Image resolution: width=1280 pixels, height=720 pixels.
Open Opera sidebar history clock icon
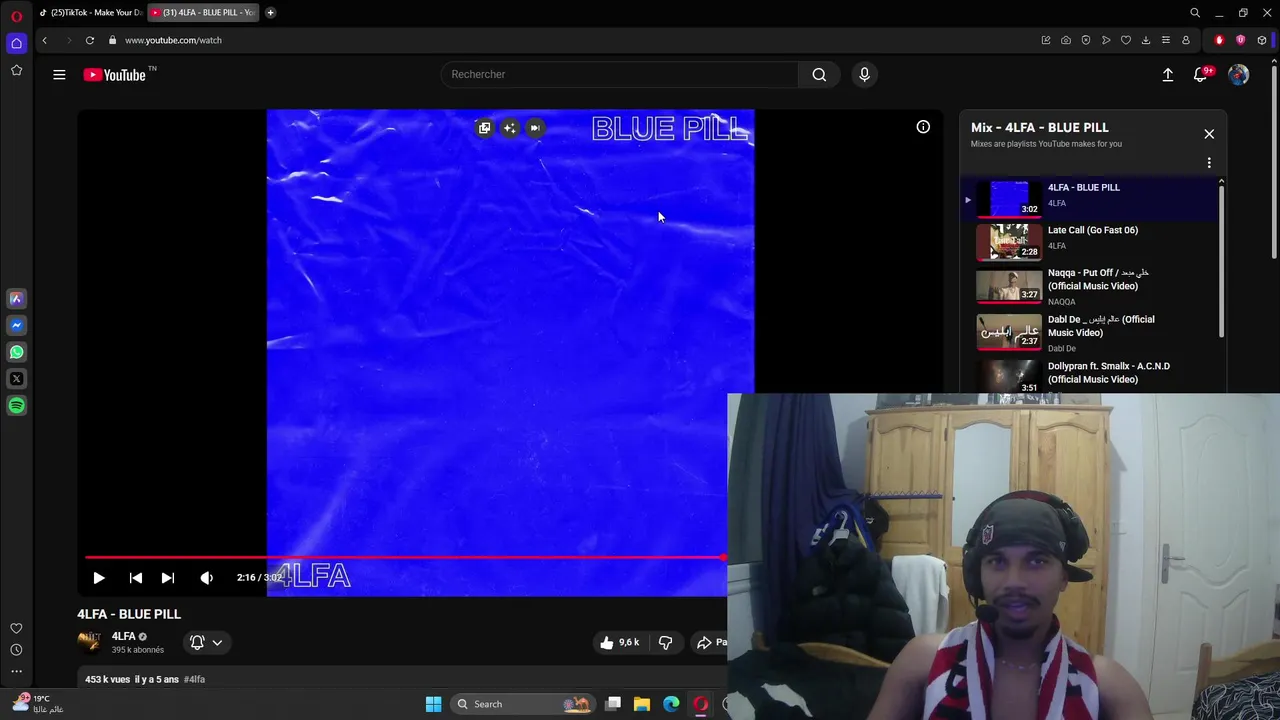click(16, 650)
